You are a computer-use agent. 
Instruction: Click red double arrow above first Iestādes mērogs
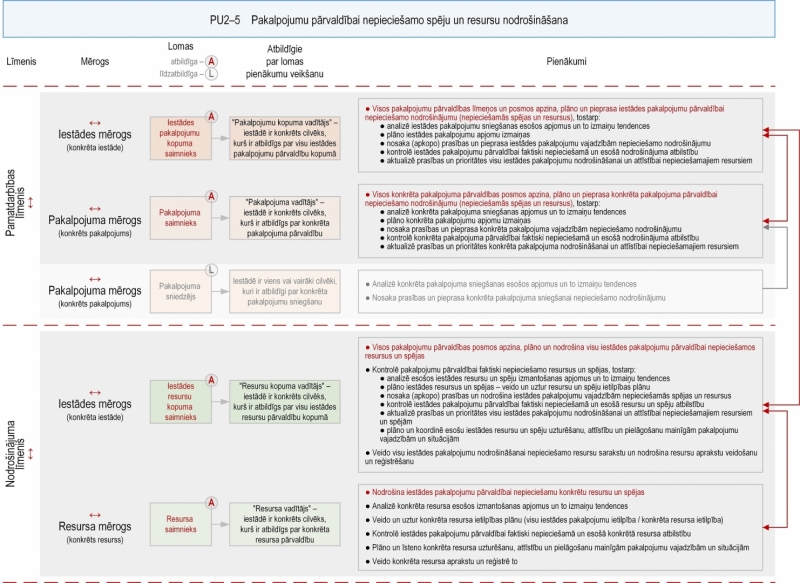(95, 123)
